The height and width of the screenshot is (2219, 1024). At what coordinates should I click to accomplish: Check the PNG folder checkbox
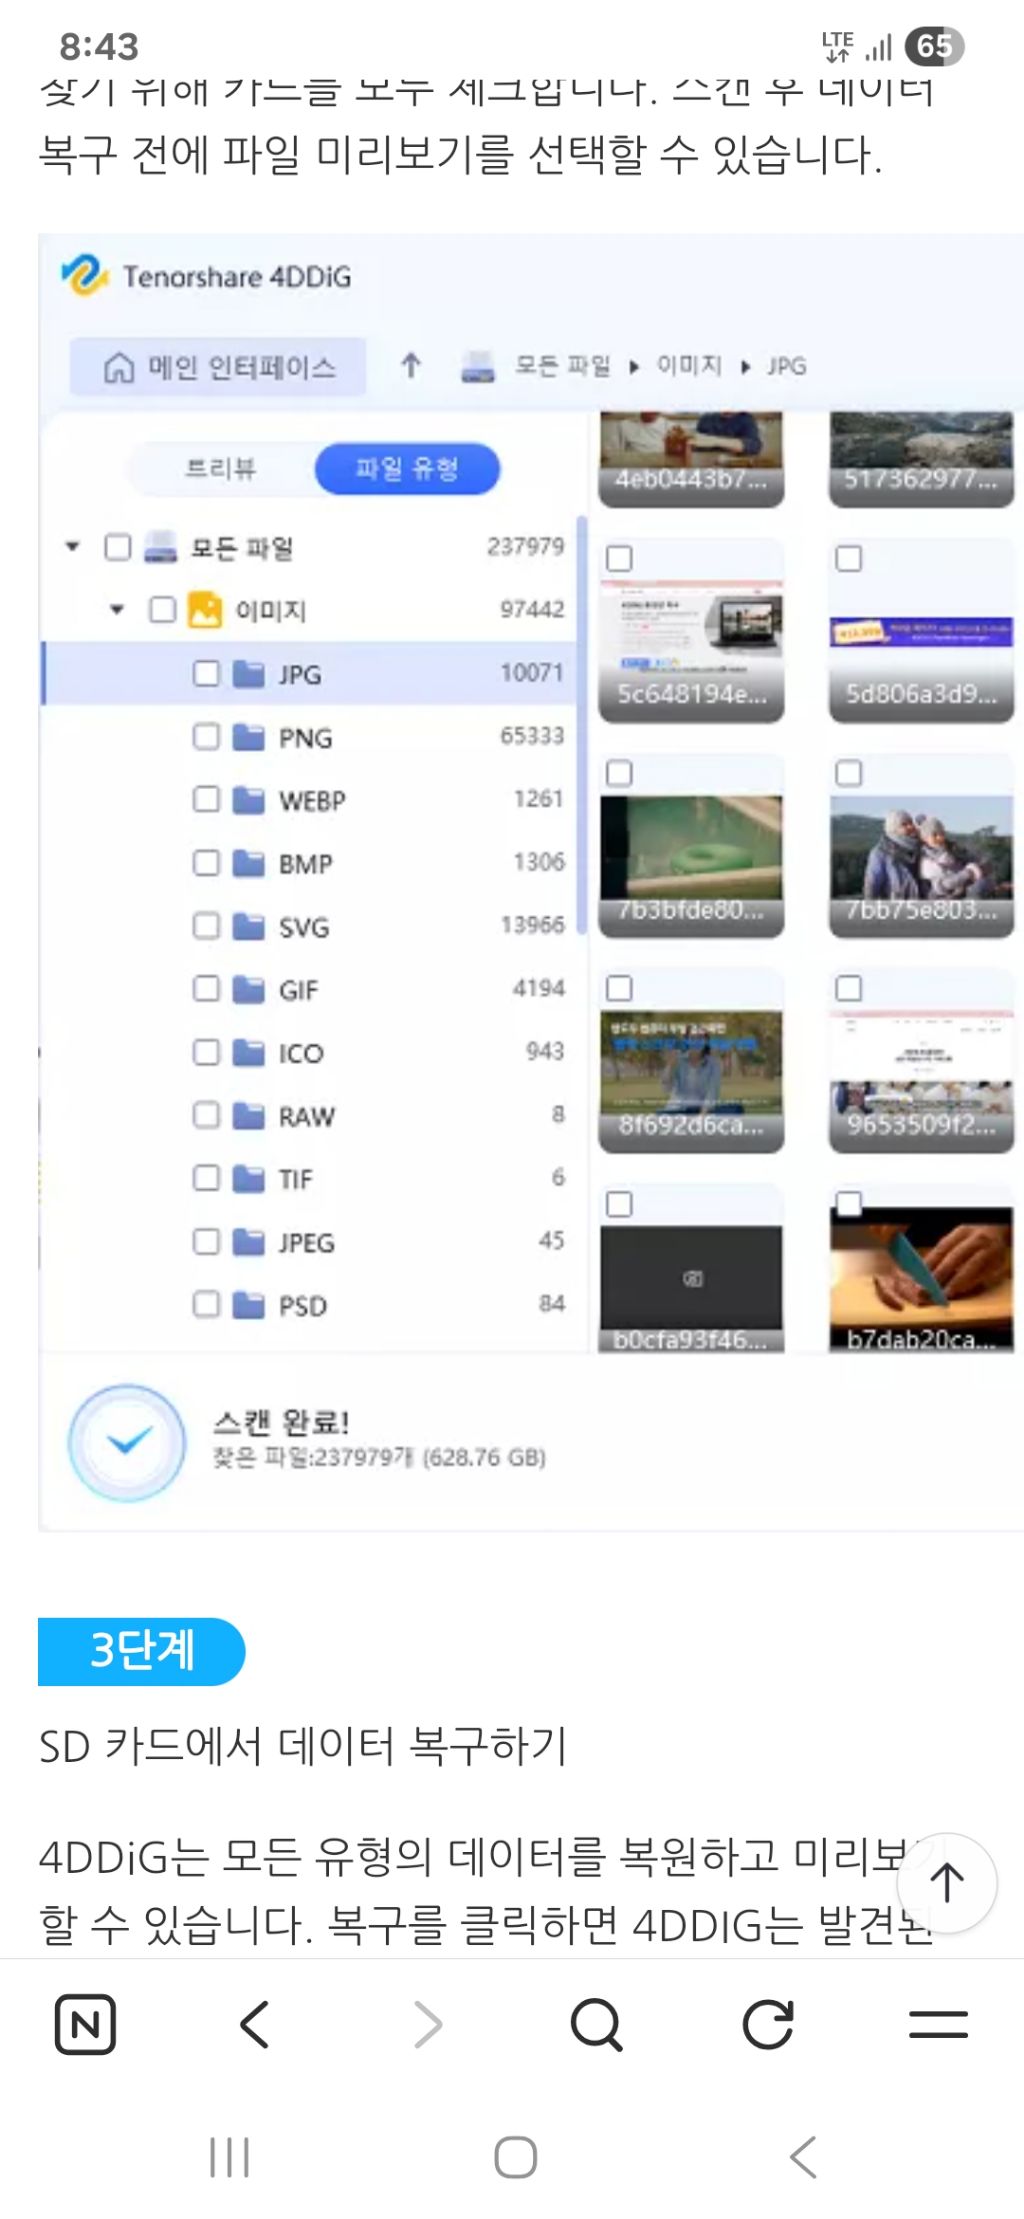pyautogui.click(x=206, y=737)
